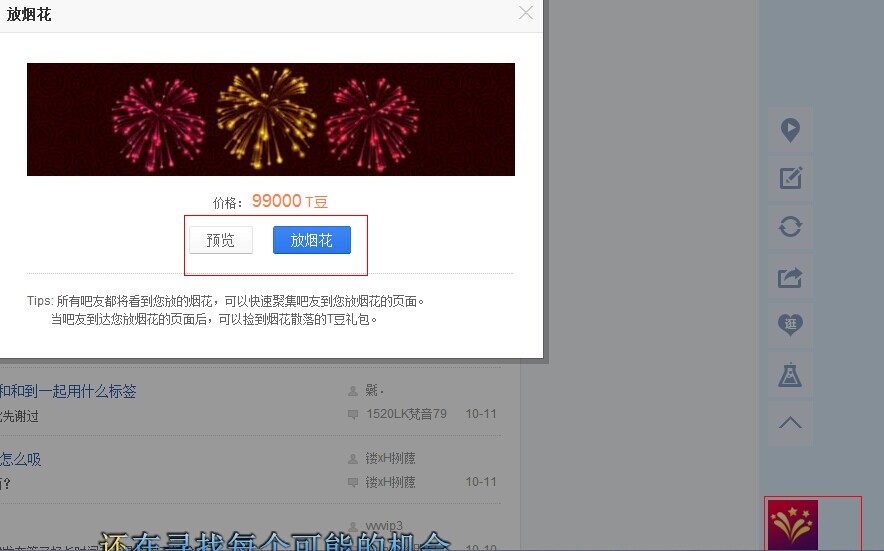Click the fireworks banner image
Image resolution: width=884 pixels, height=551 pixels.
pyautogui.click(x=271, y=119)
